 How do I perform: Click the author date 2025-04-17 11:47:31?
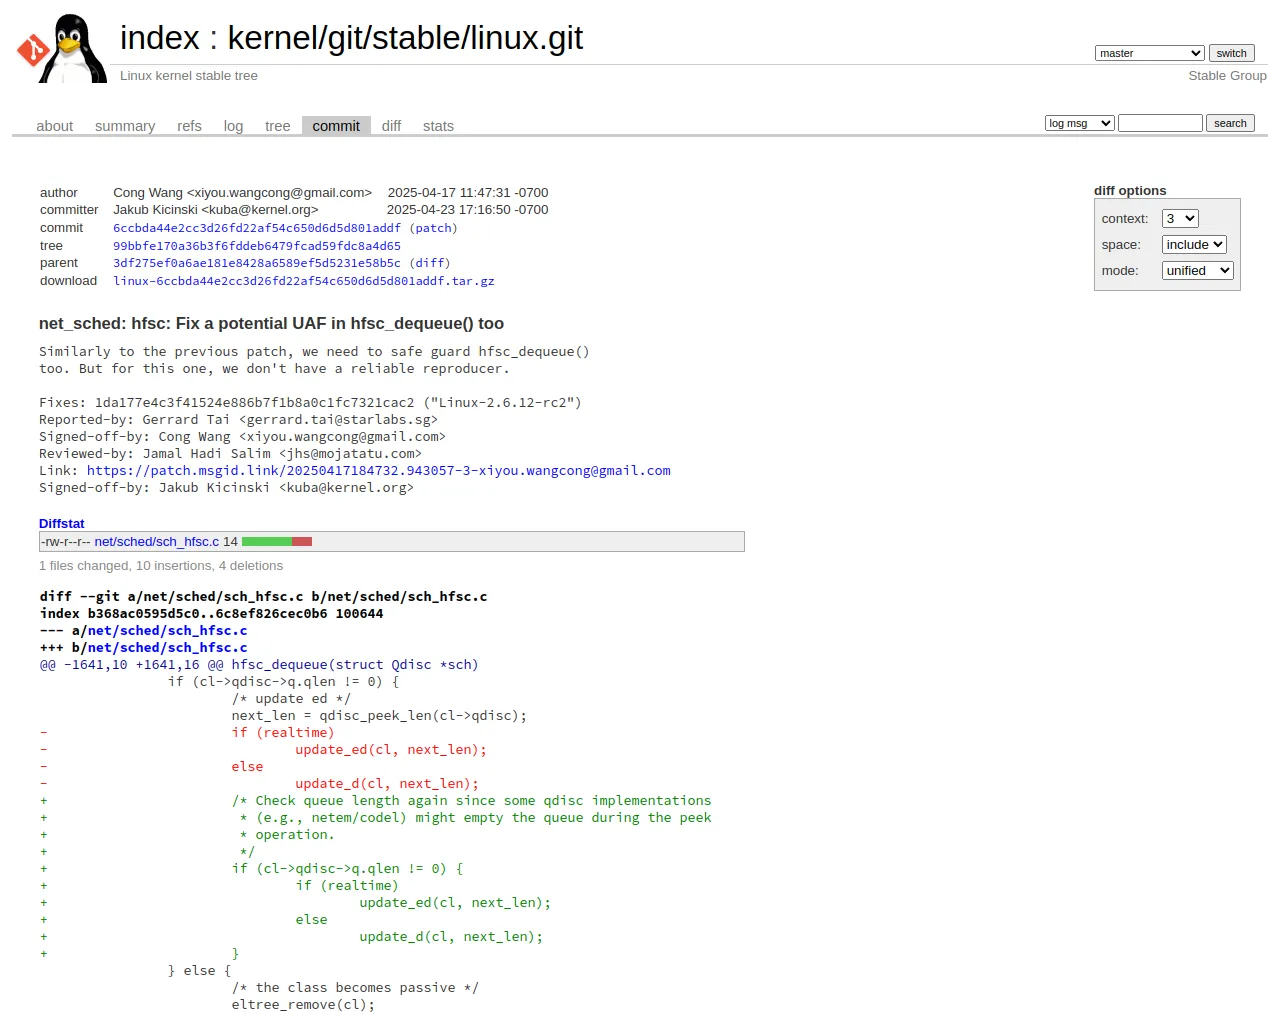468,193
